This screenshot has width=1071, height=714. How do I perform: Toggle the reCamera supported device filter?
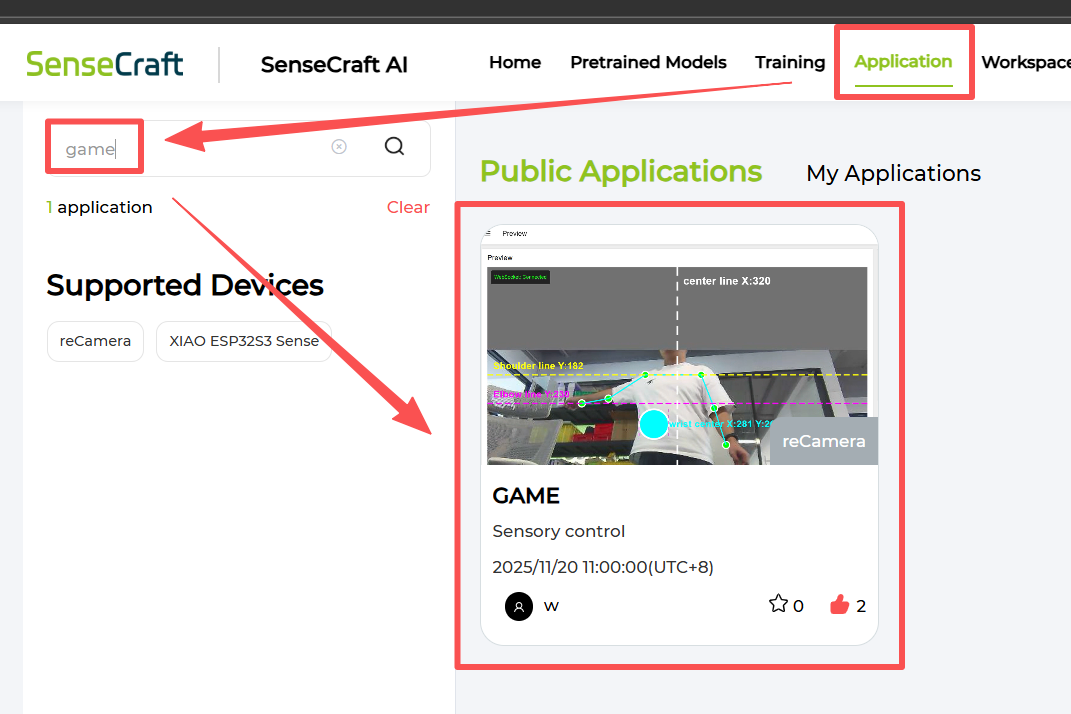[95, 341]
